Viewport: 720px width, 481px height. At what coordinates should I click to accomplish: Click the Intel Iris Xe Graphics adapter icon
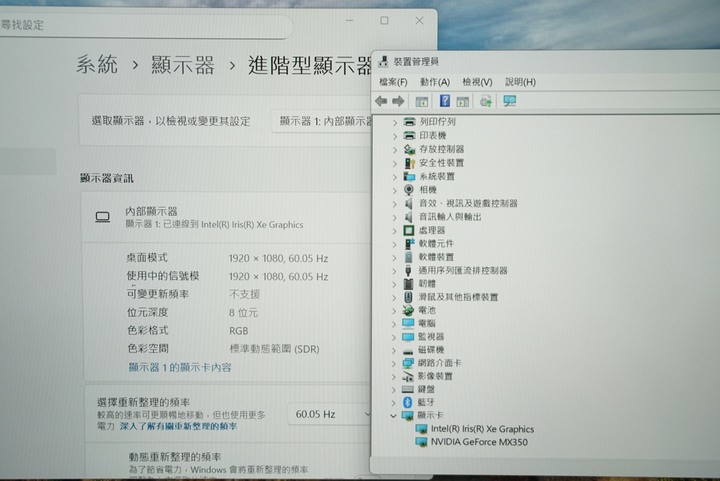point(421,429)
